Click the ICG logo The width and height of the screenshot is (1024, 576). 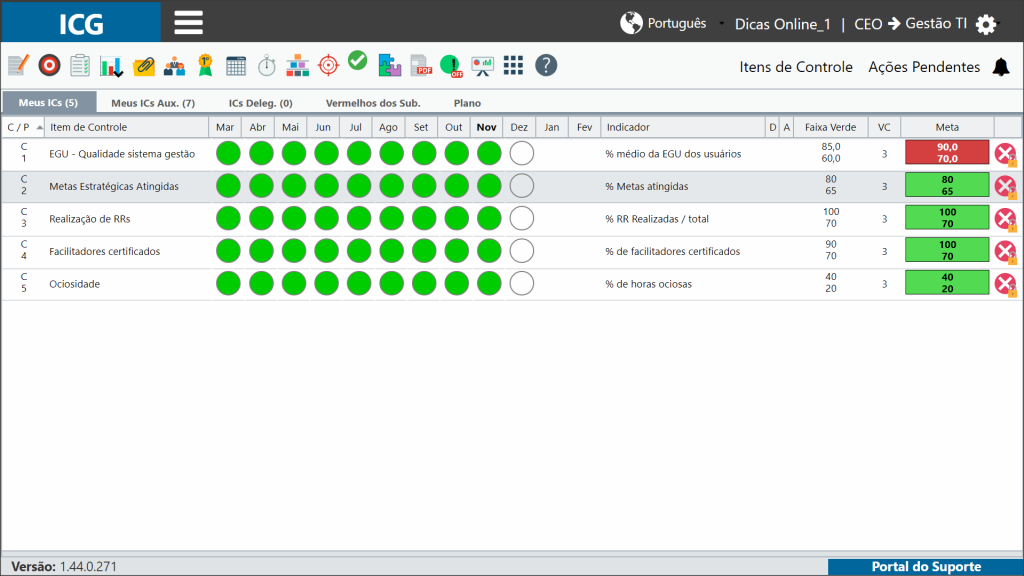(x=81, y=24)
